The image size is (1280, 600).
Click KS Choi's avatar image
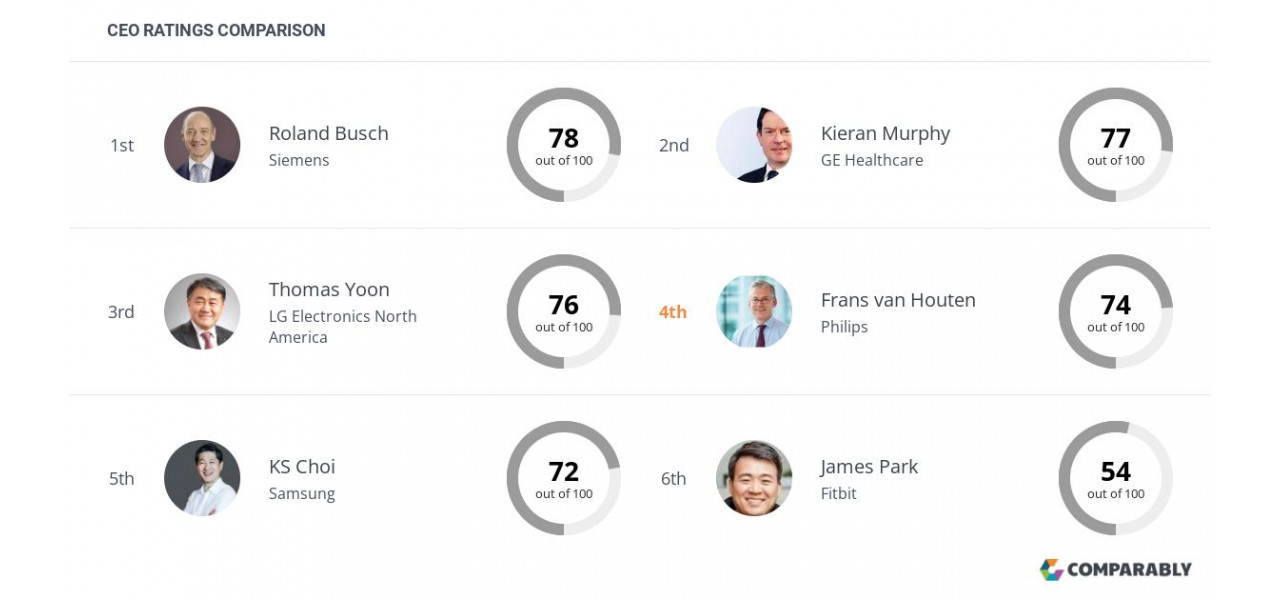coord(202,478)
